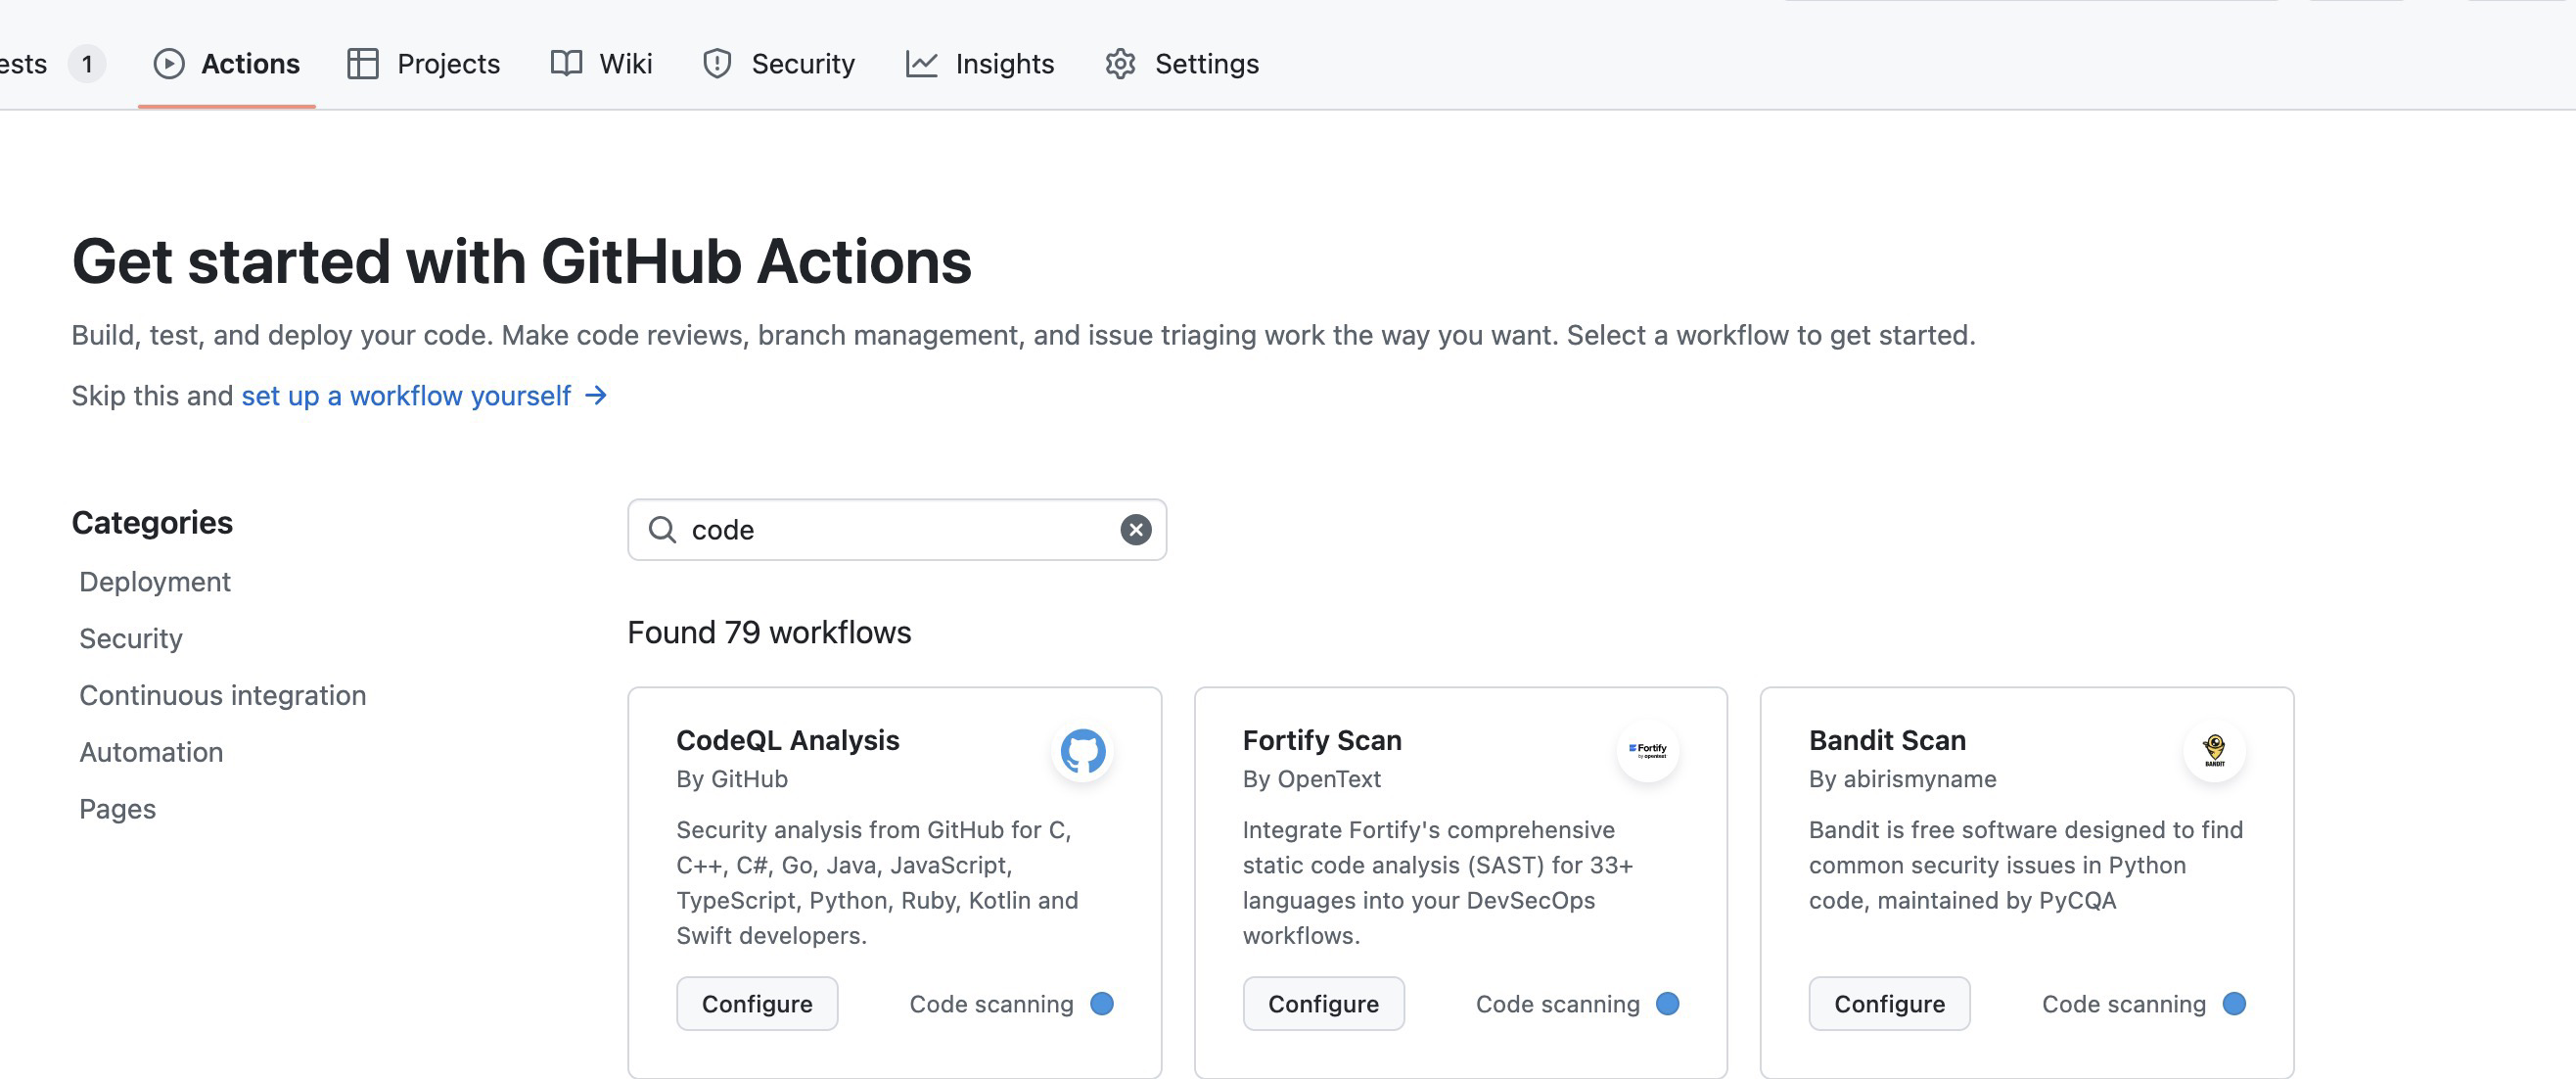2576x1079 pixels.
Task: Configure the Bandit Scan workflow
Action: pos(1889,1003)
